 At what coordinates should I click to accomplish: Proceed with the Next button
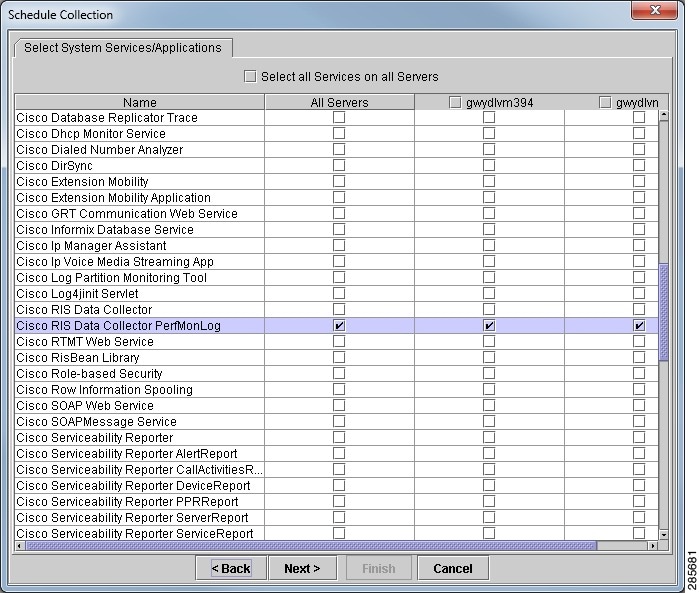[302, 568]
